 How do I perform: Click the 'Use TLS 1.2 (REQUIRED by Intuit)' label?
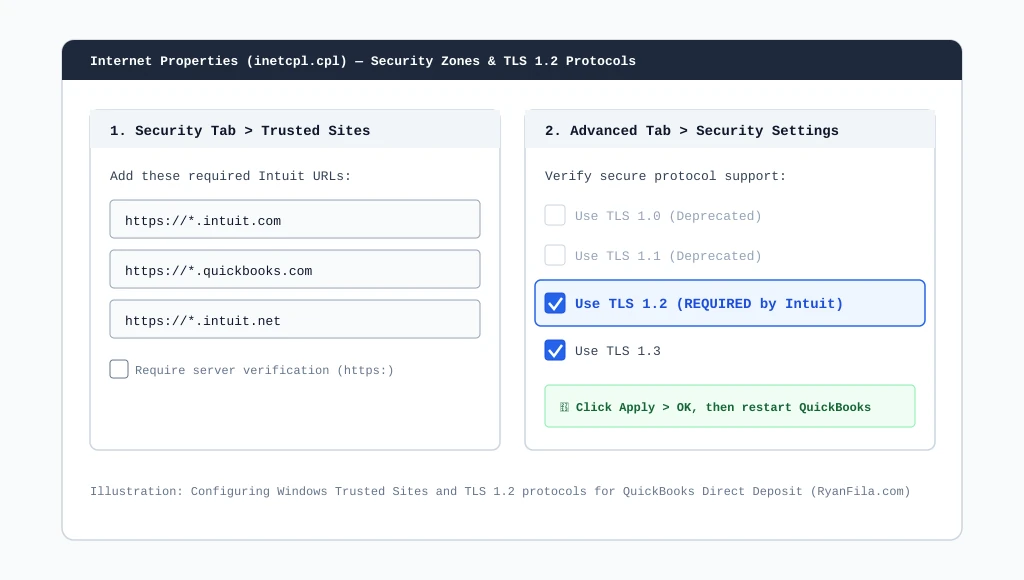click(709, 304)
